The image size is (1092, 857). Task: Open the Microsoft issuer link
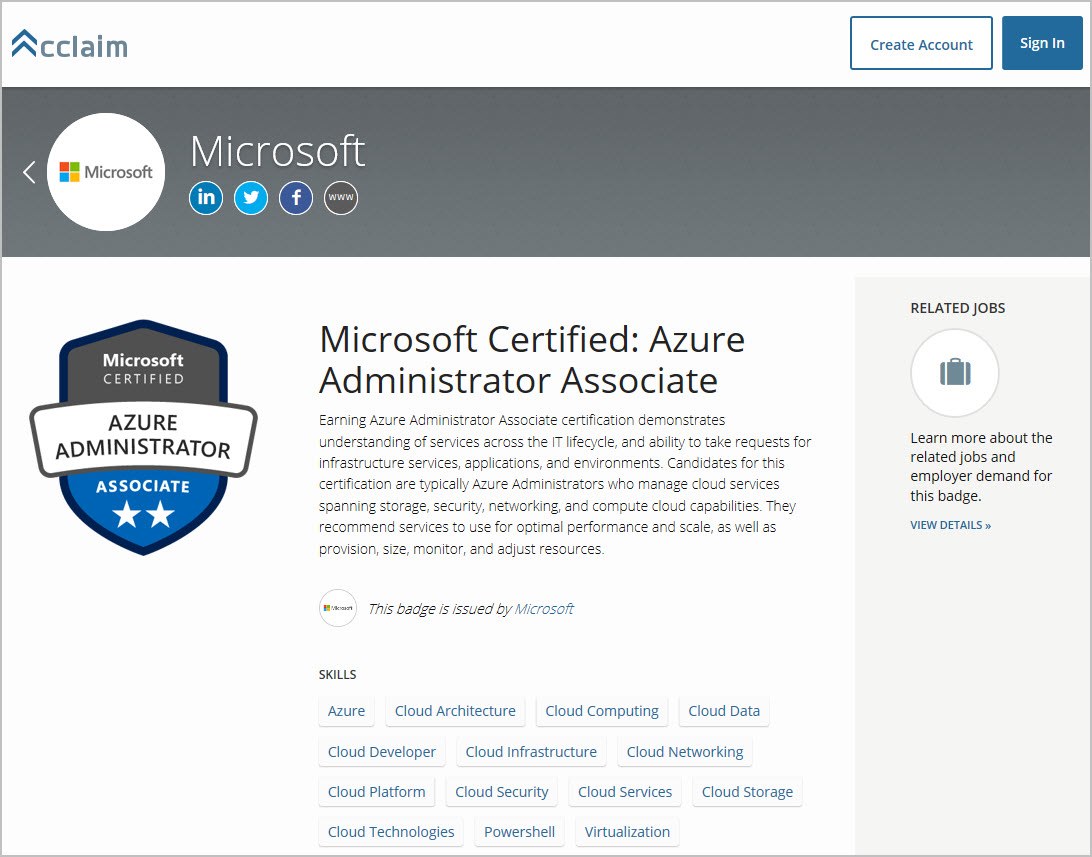coord(544,608)
